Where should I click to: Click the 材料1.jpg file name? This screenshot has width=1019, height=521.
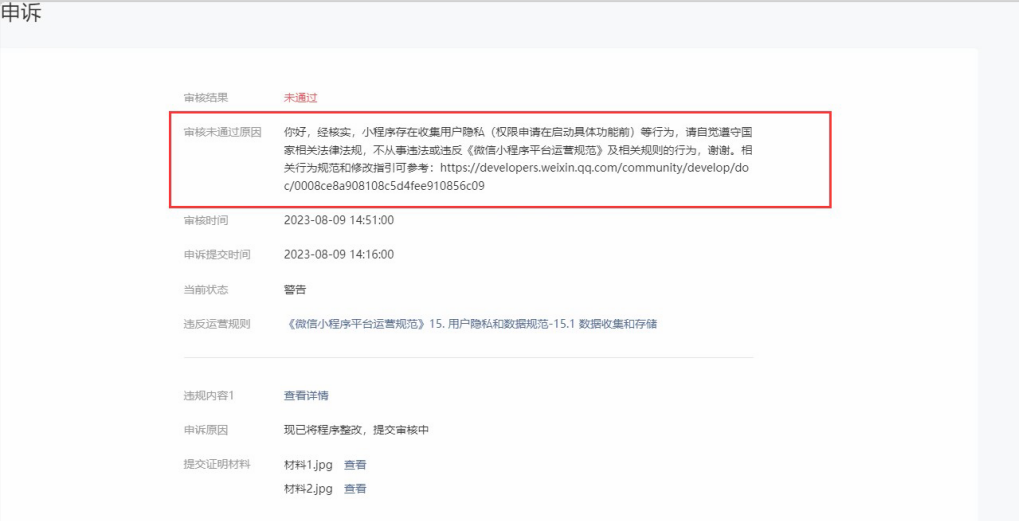pyautogui.click(x=309, y=465)
